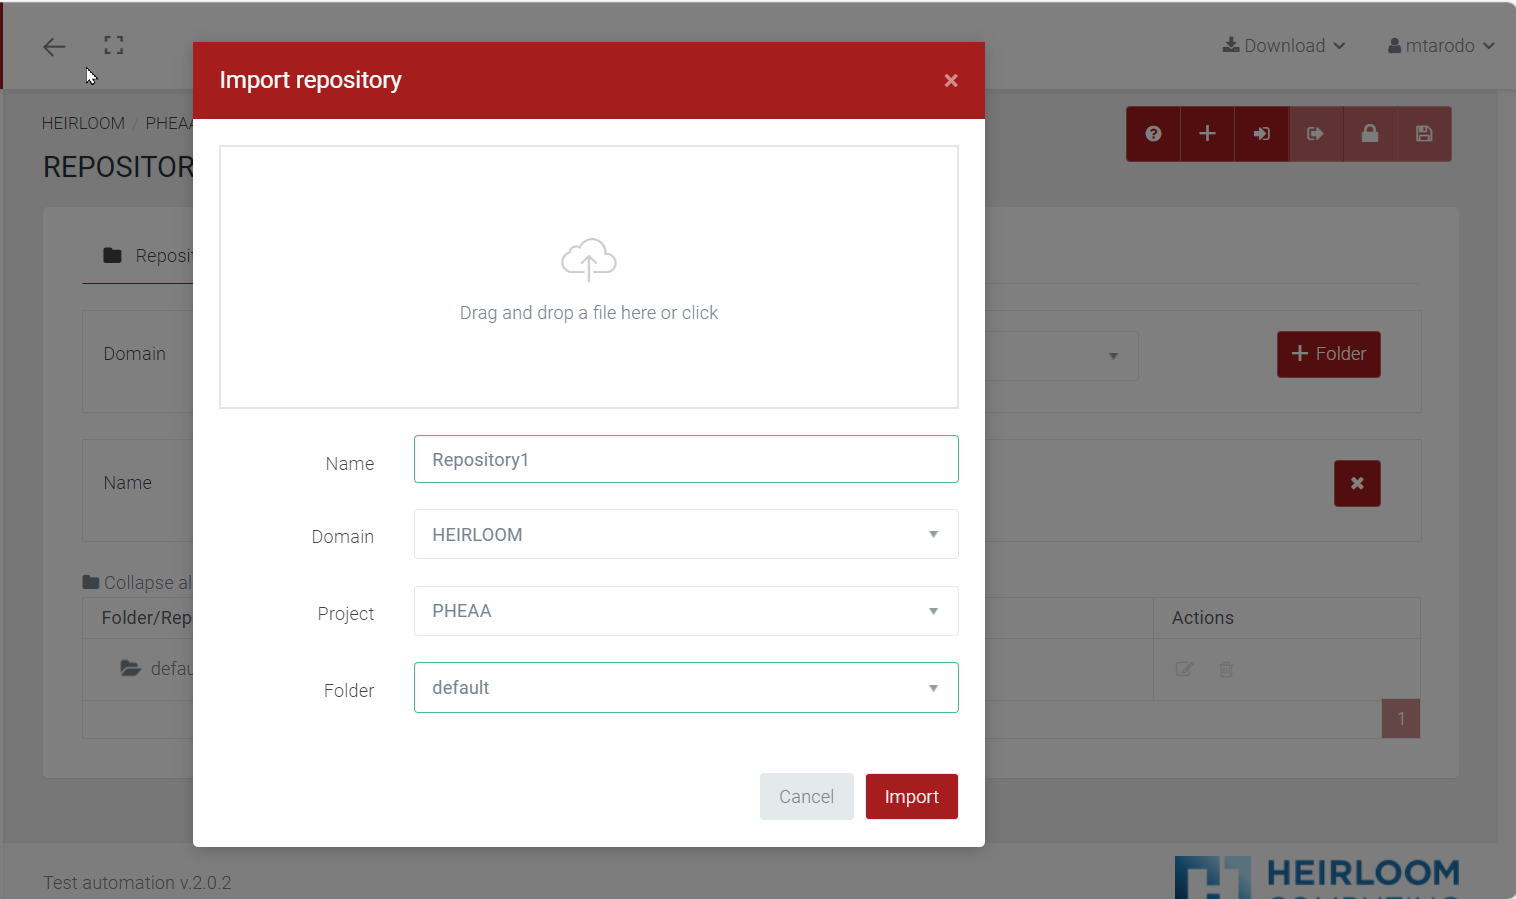Screen dimensions: 1516x899
Task: Click inside the Name field containing Repository1
Action: coord(686,459)
